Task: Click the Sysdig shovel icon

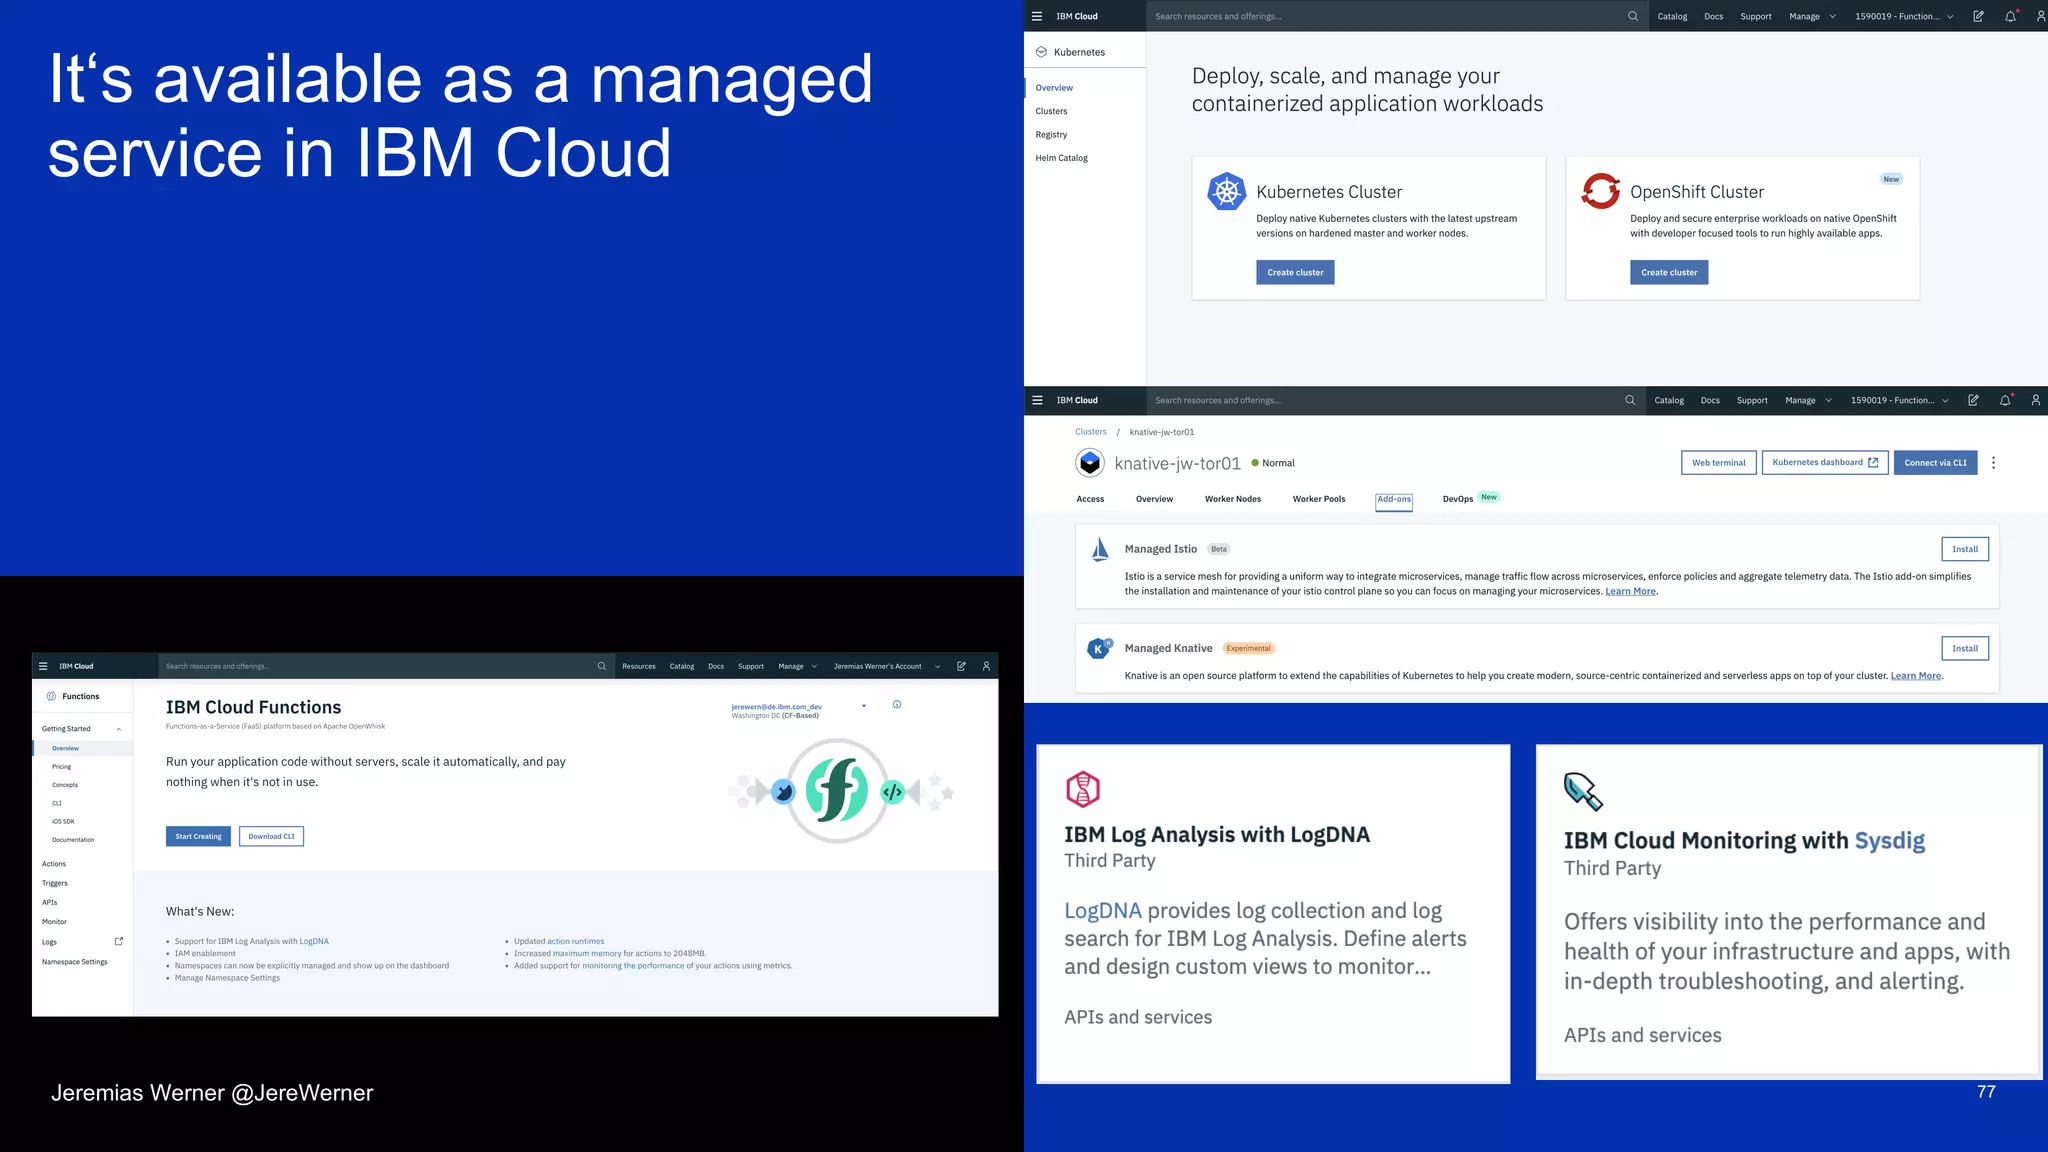Action: [1583, 792]
